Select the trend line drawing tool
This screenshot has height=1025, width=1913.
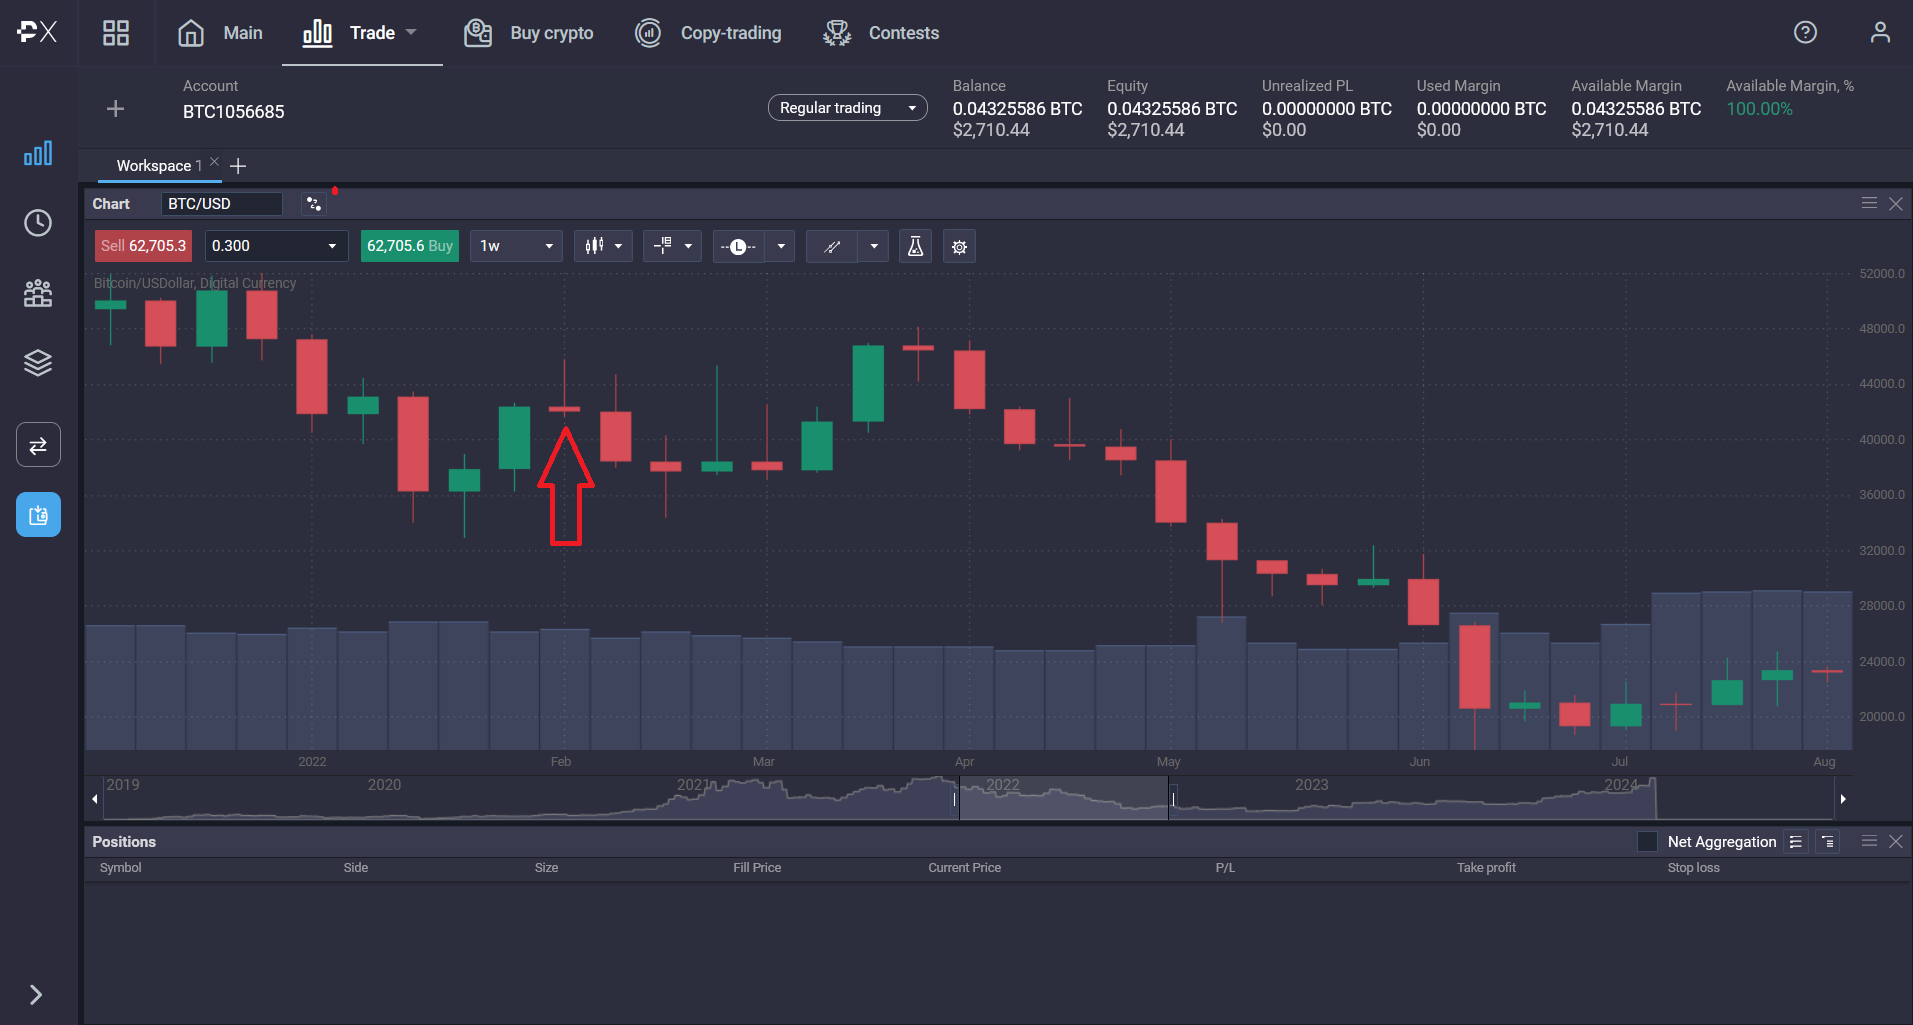click(832, 246)
